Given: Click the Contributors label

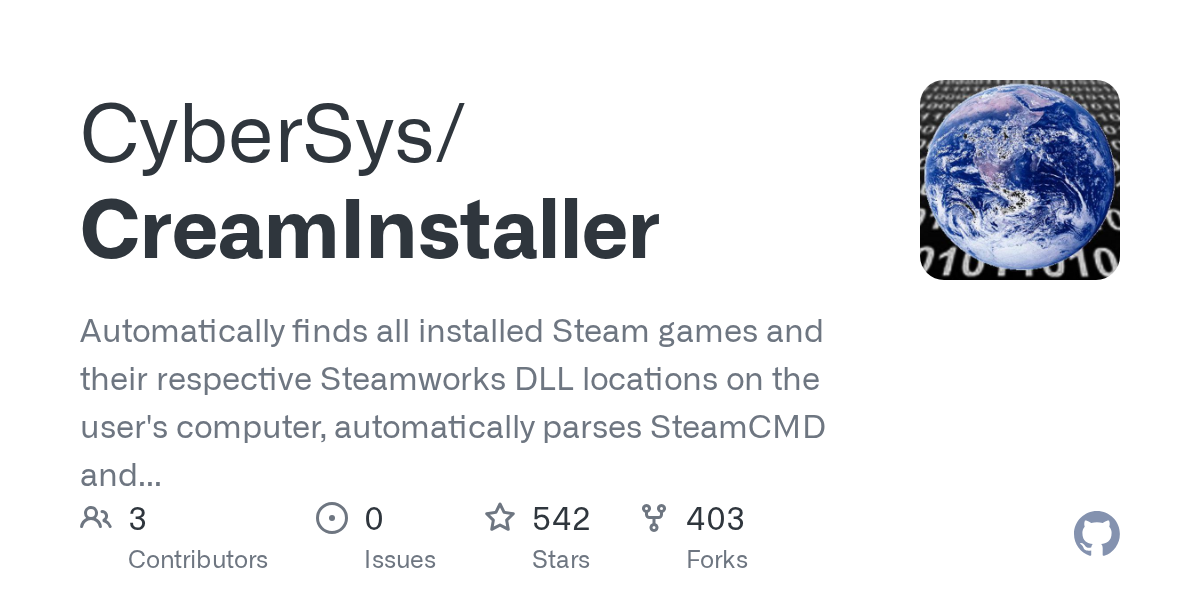Looking at the screenshot, I should tap(198, 560).
